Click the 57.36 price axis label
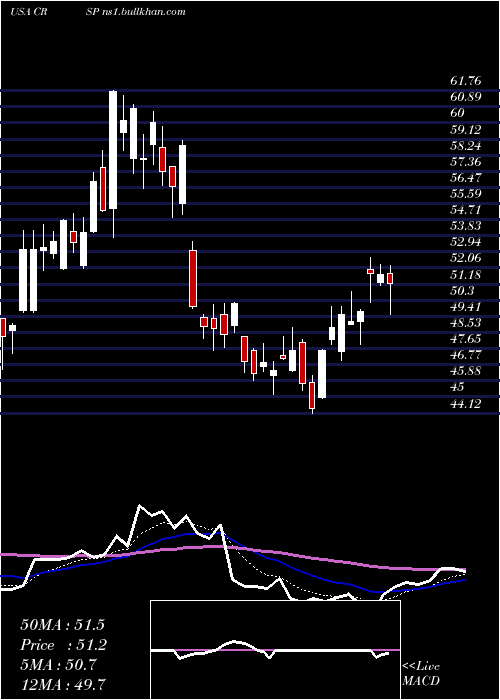This screenshot has height=700, width=500. click(466, 162)
